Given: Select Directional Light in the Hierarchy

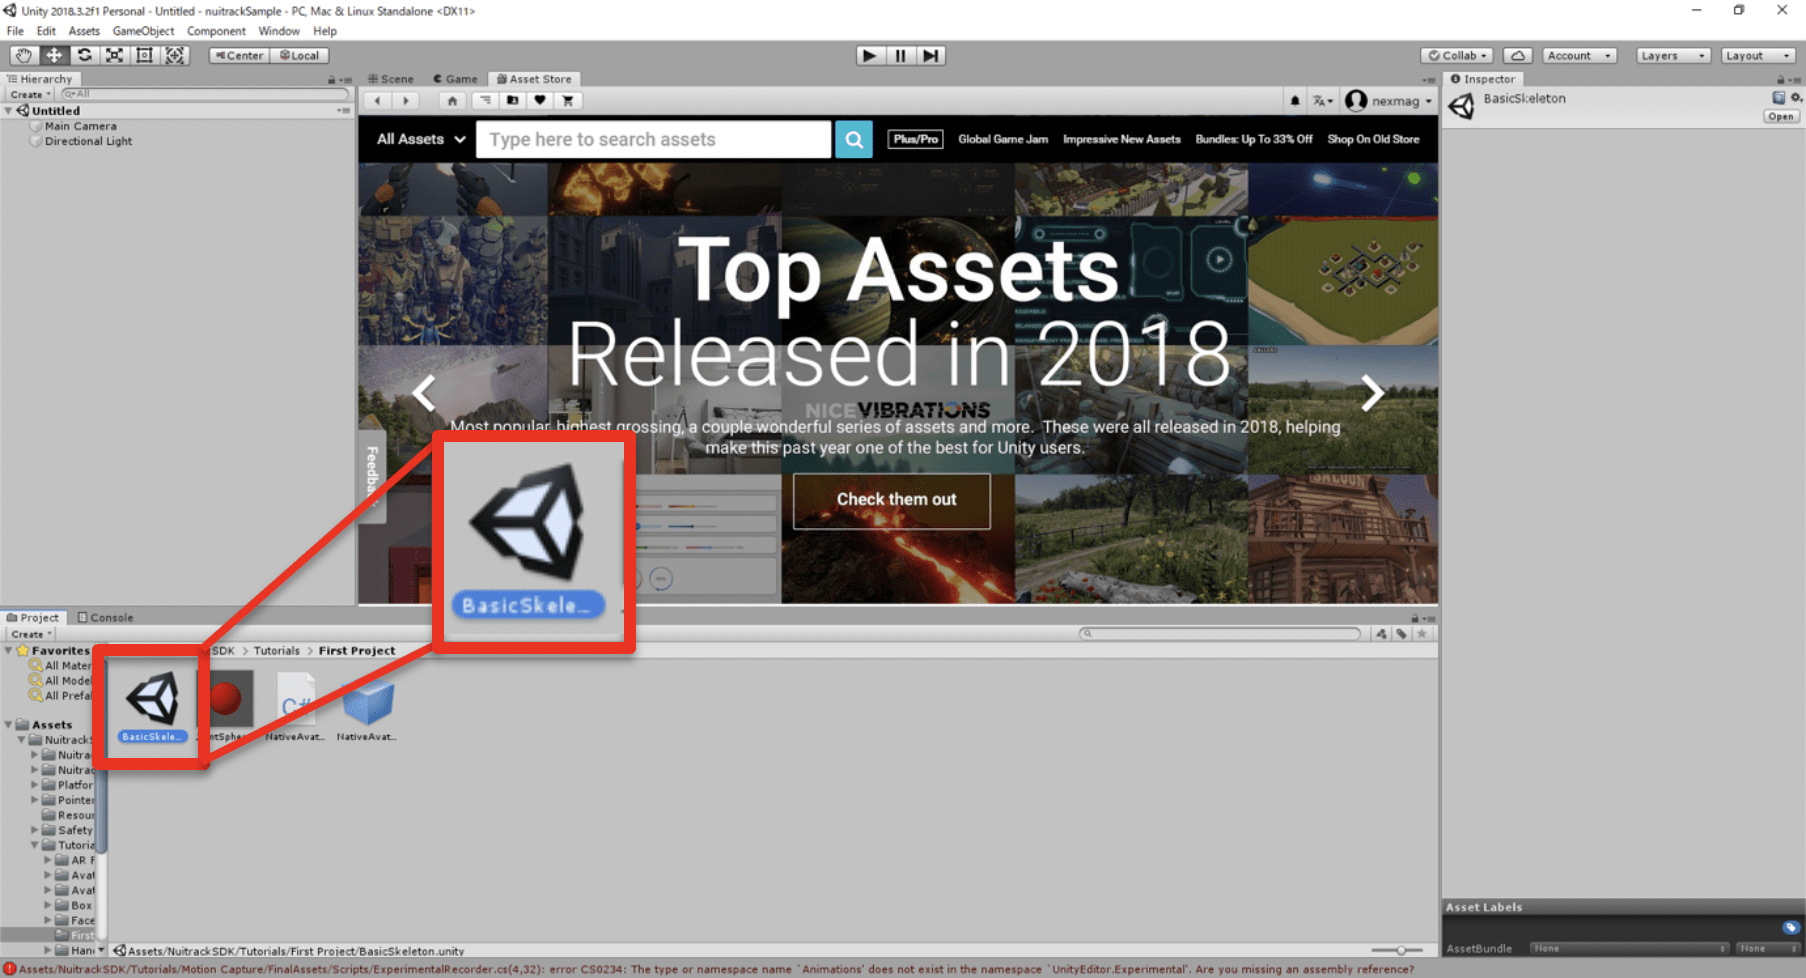Looking at the screenshot, I should point(88,142).
